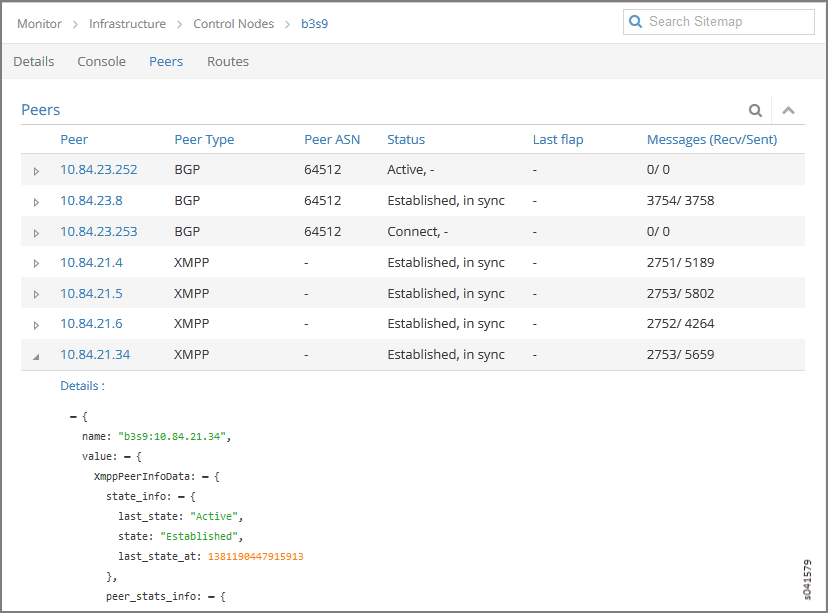Collapse the state_info JSON node
828x613 pixels.
pyautogui.click(x=179, y=496)
